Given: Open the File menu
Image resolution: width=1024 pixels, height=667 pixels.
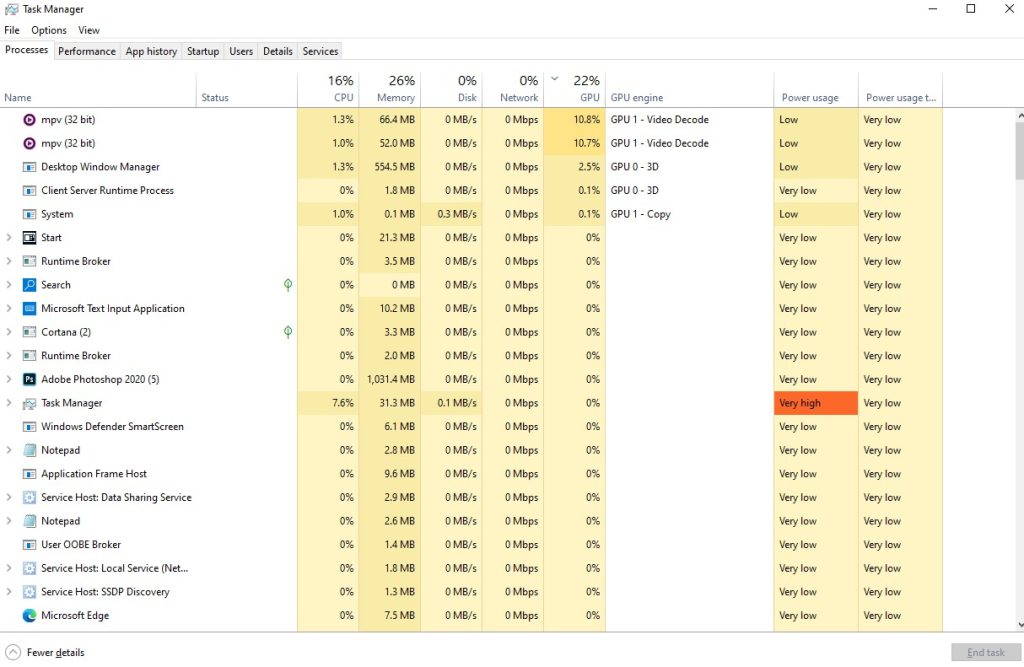Looking at the screenshot, I should click(x=12, y=30).
